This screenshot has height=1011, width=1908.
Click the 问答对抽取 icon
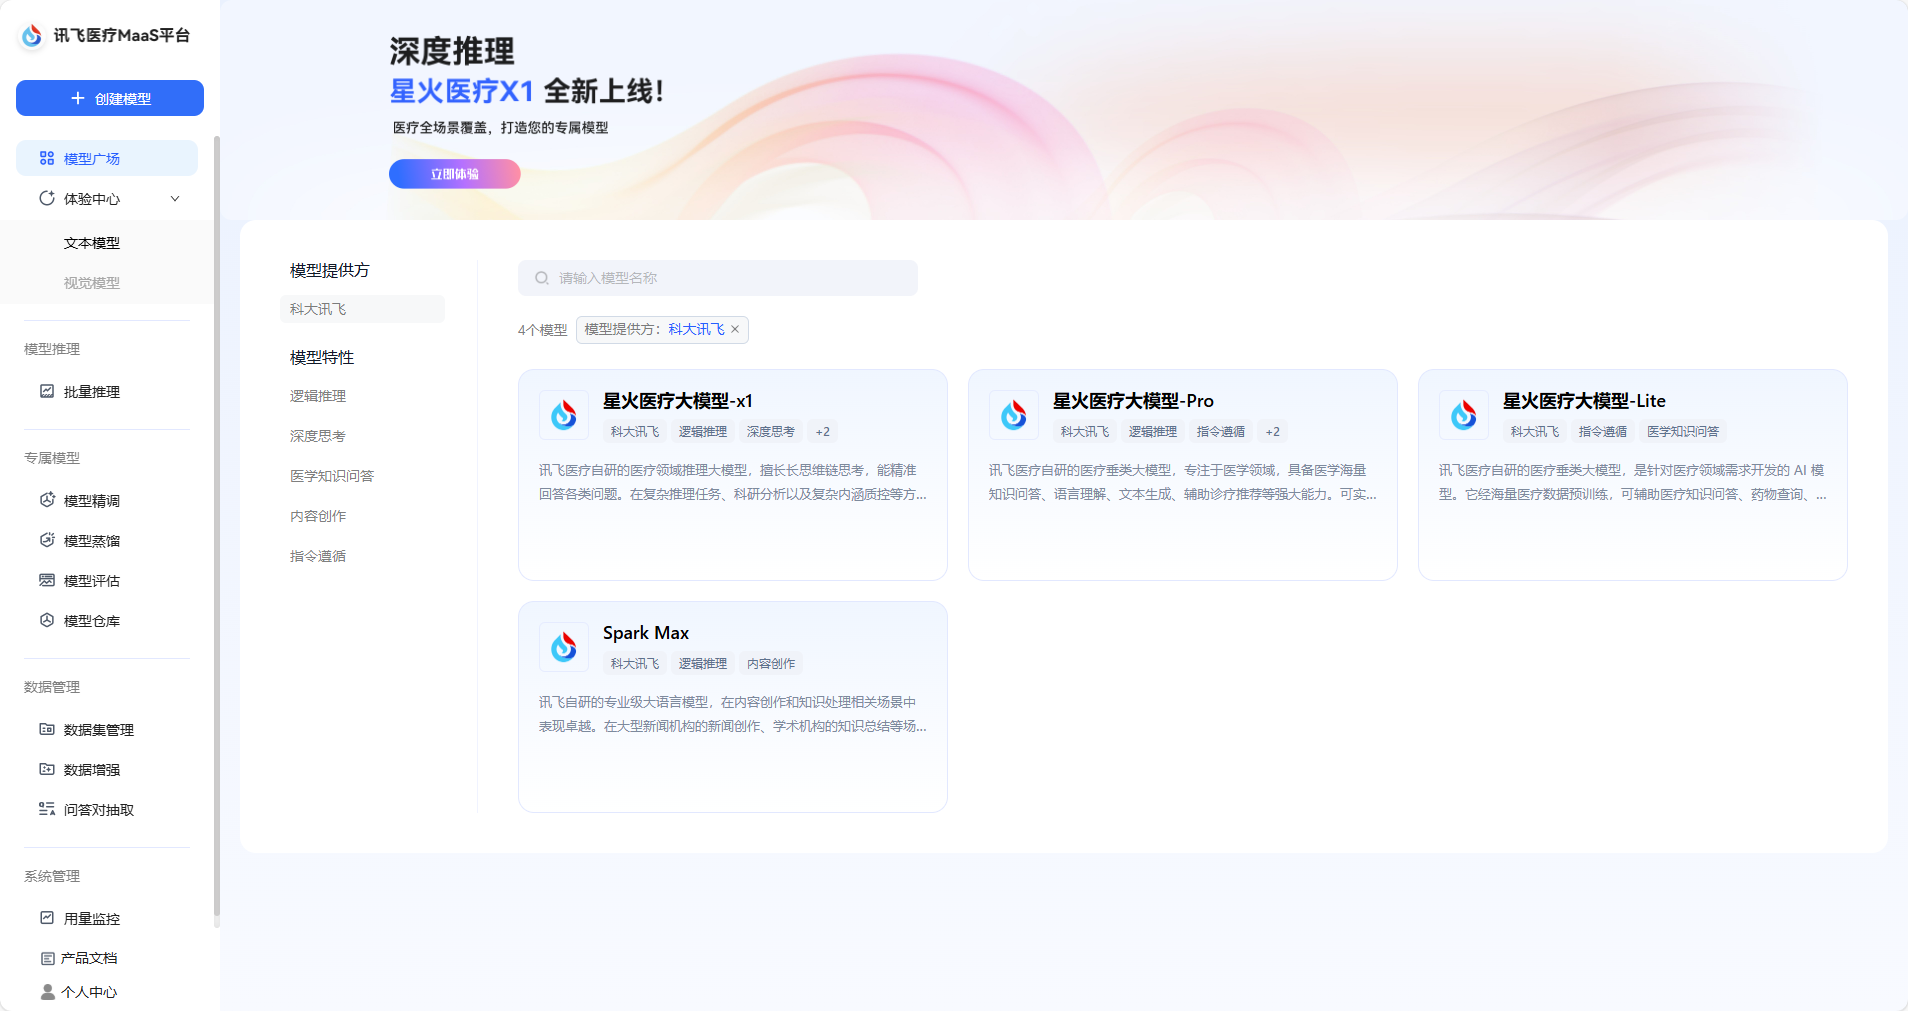click(47, 809)
